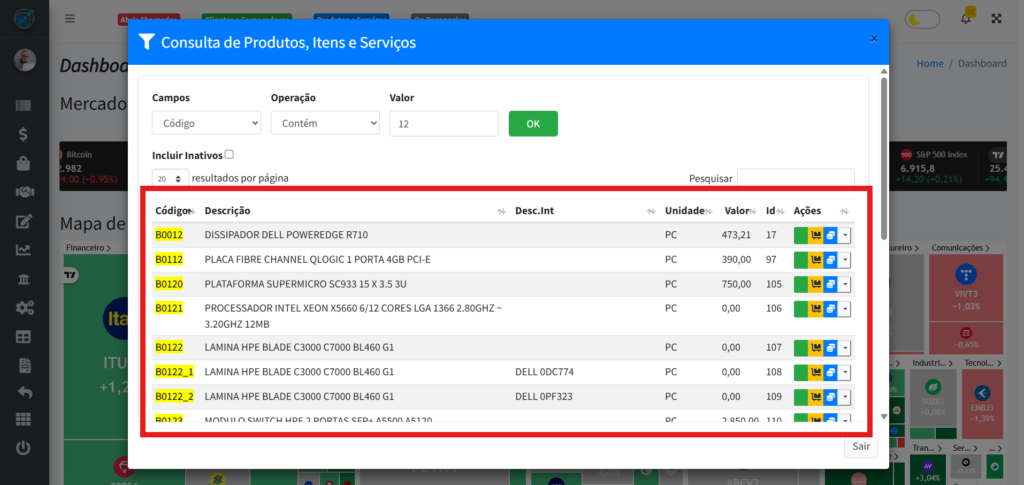Click the green action button for B0120
This screenshot has width=1024, height=485.
tap(800, 284)
